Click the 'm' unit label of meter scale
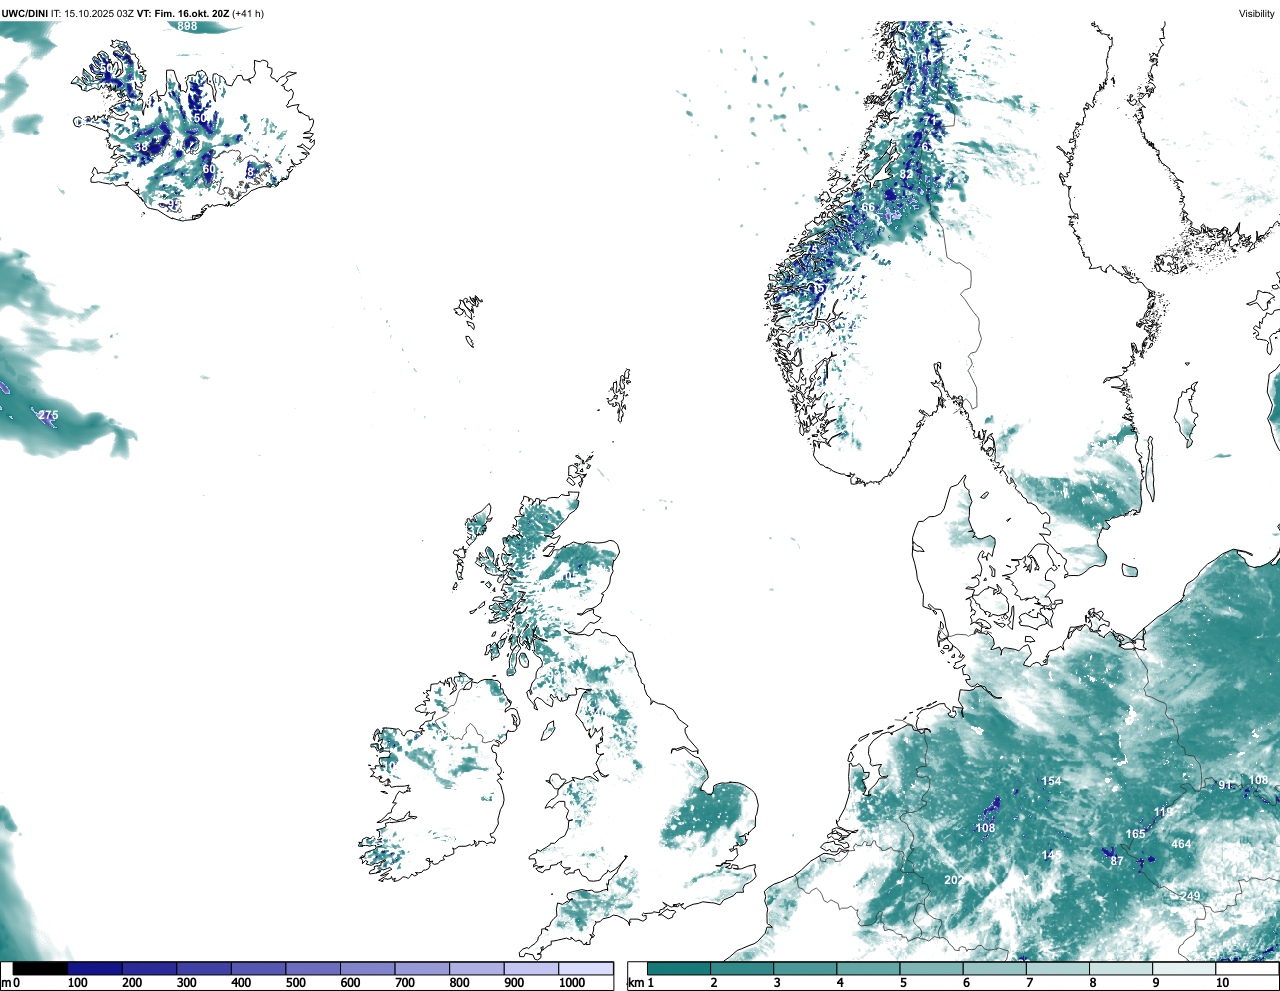 point(6,983)
